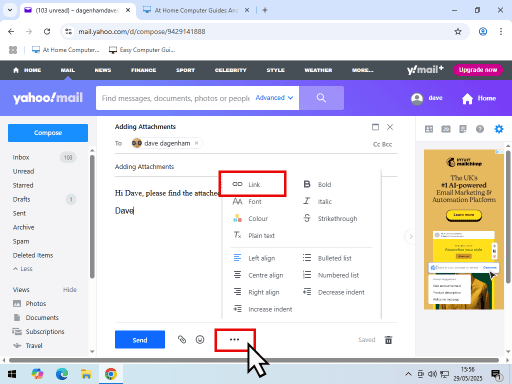Open the emoji picker icon
512x384 pixels.
tap(200, 340)
